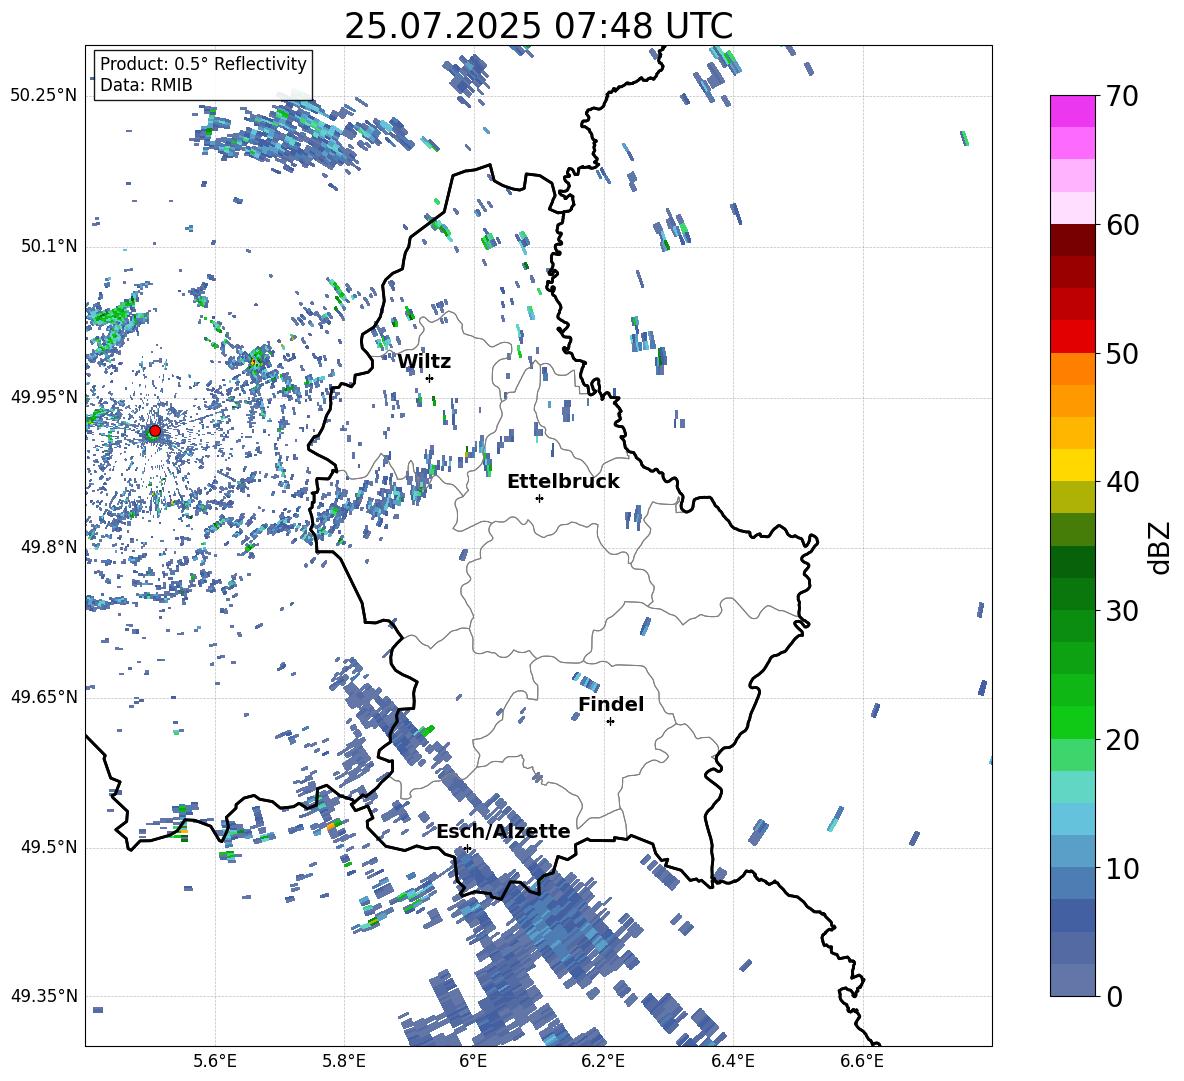Viewport: 1184px width, 1081px height.
Task: Click the colorbar tick label 30
Action: point(1122,611)
